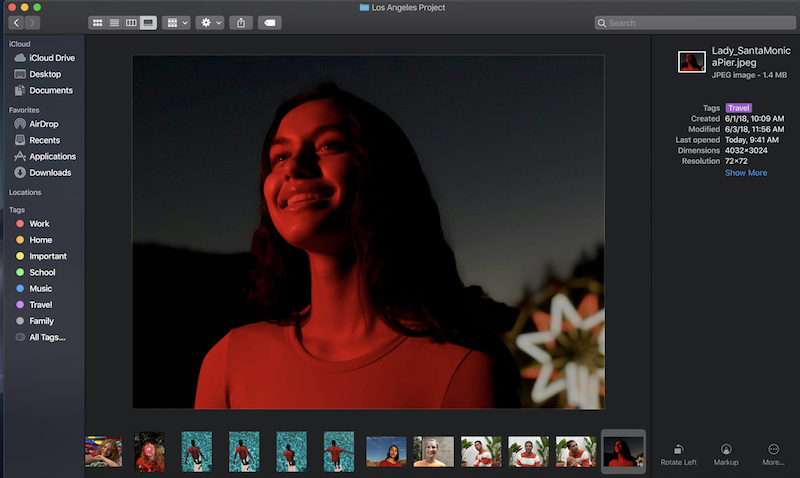Open Recents in the sidebar

[x=44, y=140]
